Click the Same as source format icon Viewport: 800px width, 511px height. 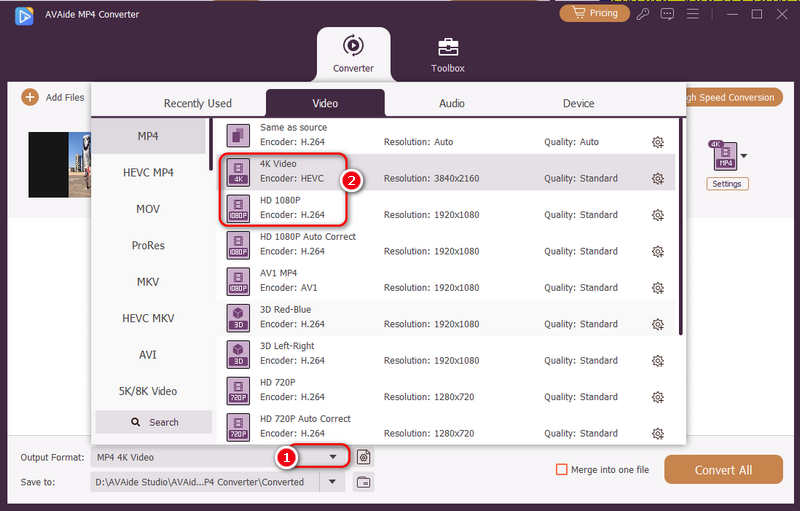pyautogui.click(x=238, y=135)
